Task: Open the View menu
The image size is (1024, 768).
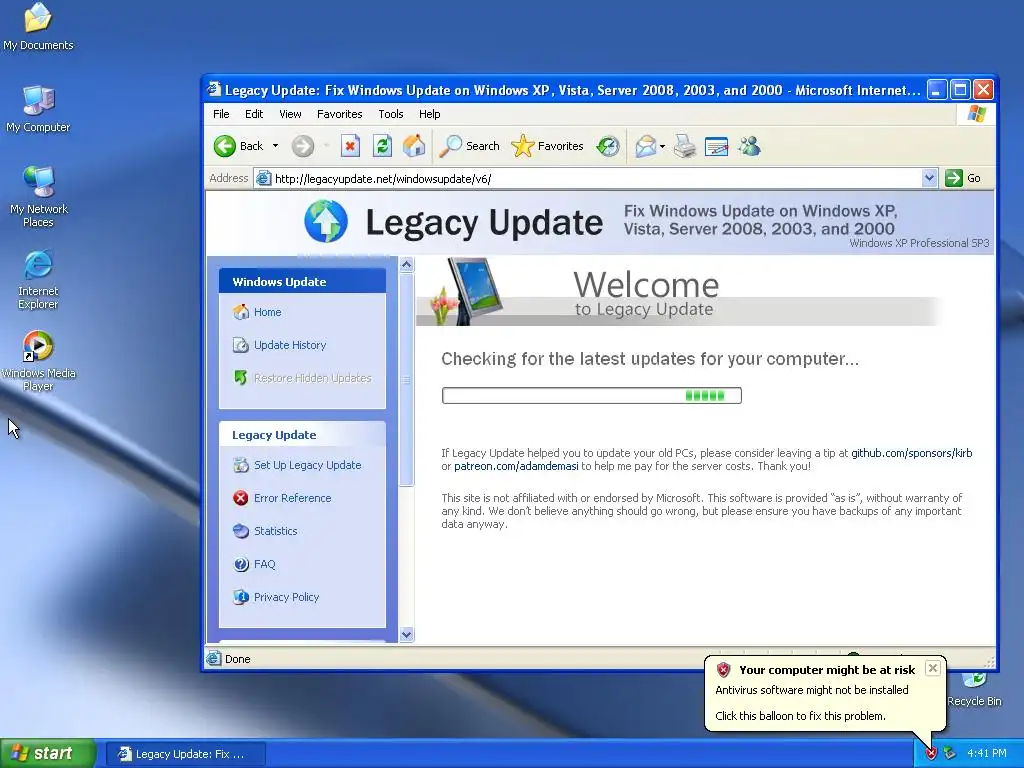Action: [x=290, y=114]
